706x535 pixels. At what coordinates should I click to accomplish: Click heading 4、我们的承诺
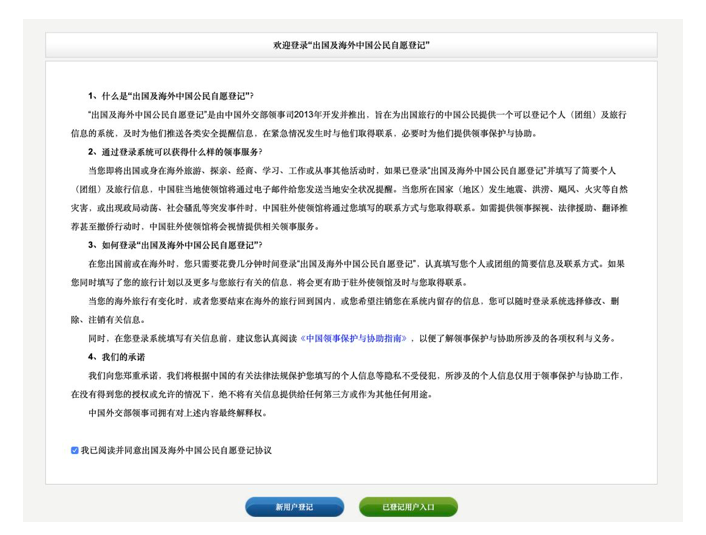118,357
